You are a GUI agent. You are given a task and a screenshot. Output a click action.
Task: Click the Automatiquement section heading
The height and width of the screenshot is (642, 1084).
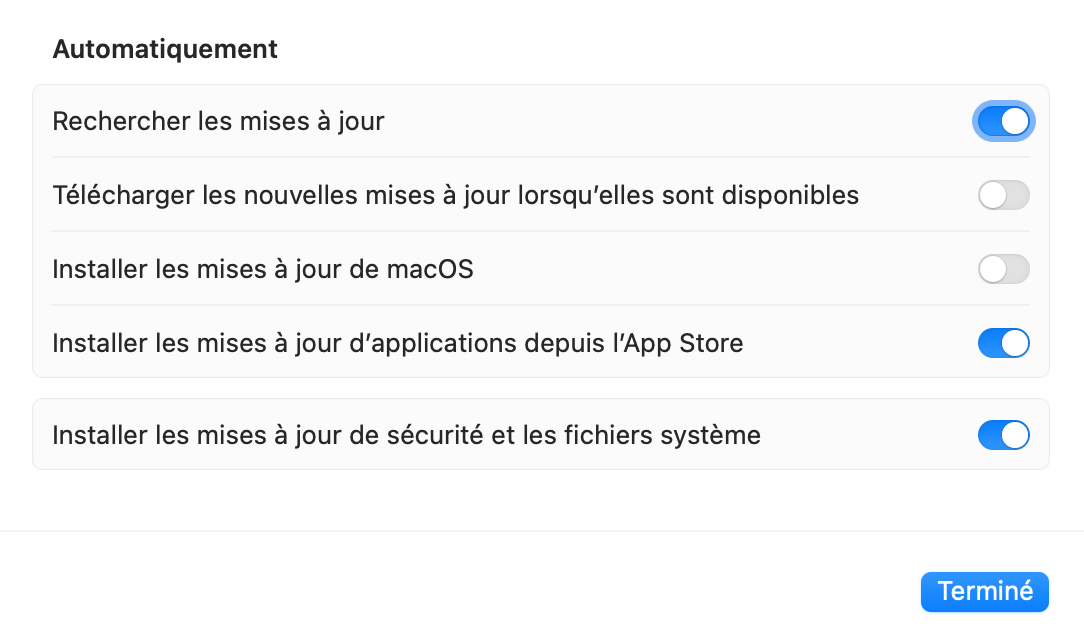165,49
